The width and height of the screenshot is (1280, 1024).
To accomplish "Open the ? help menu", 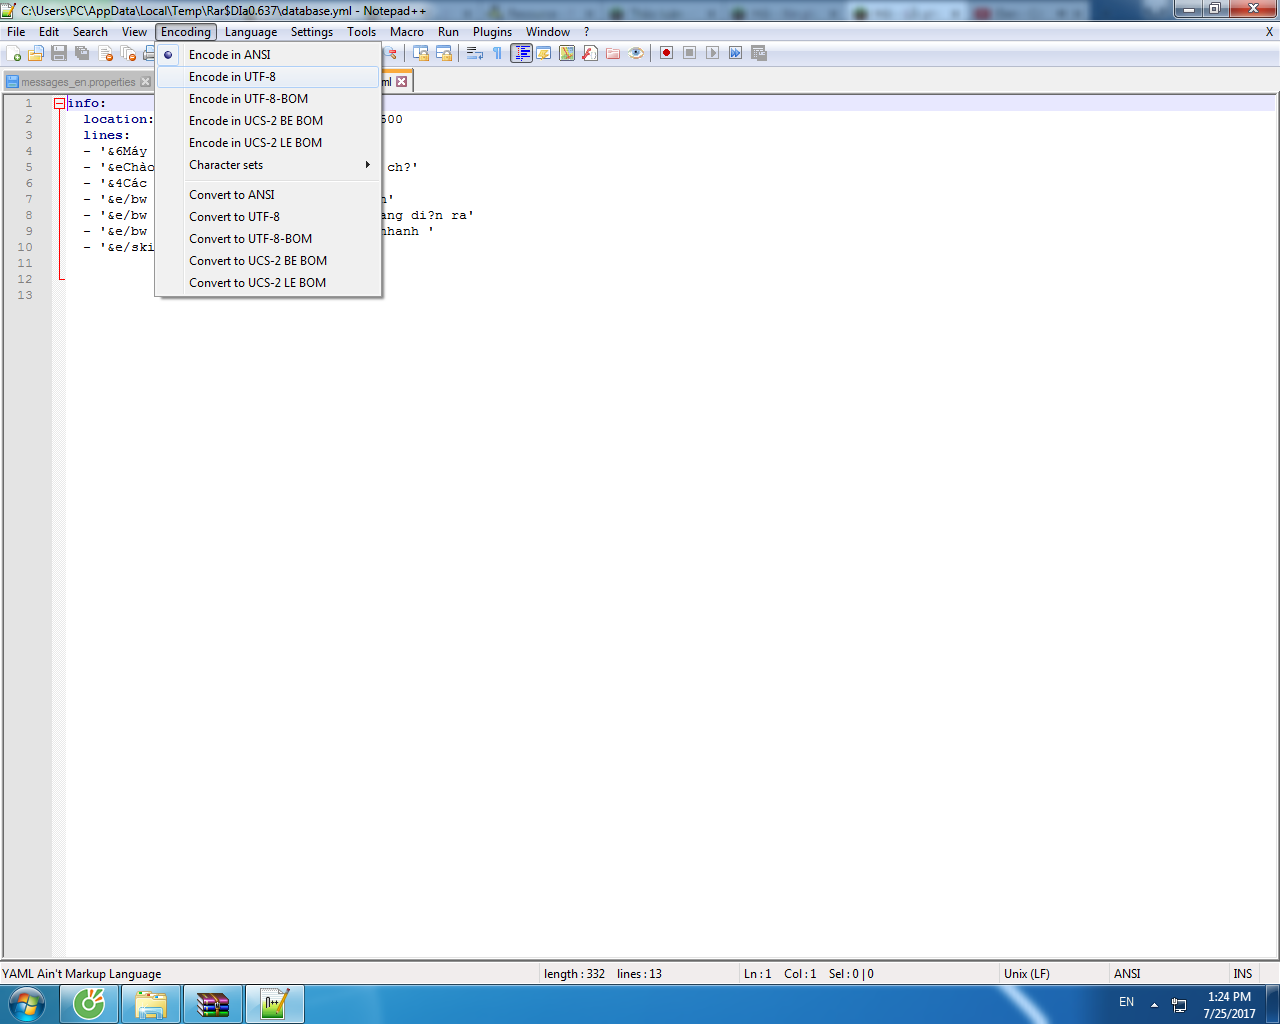I will point(587,32).
